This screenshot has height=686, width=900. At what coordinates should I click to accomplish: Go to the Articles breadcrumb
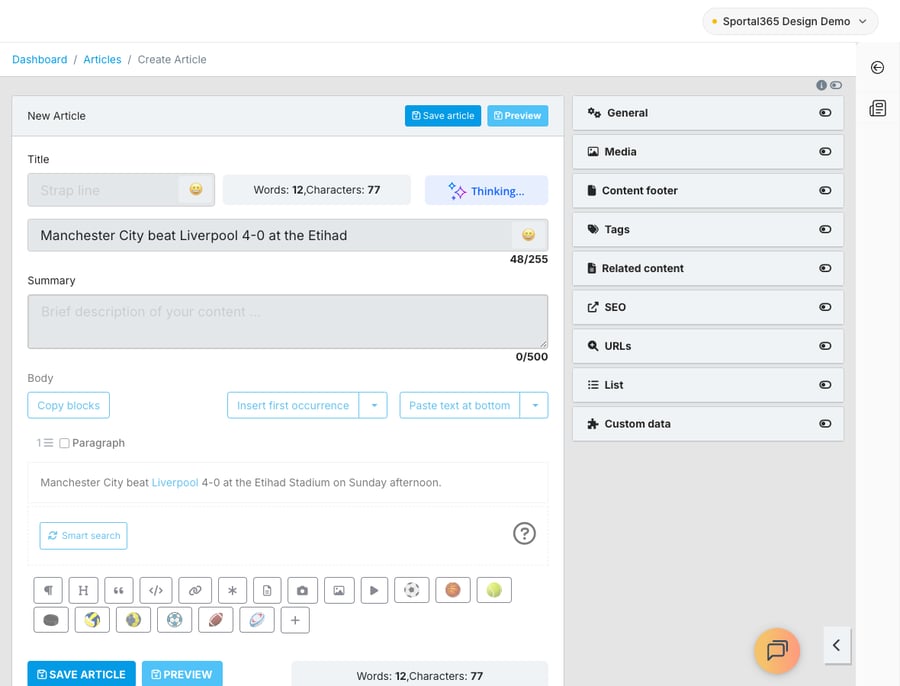102,60
